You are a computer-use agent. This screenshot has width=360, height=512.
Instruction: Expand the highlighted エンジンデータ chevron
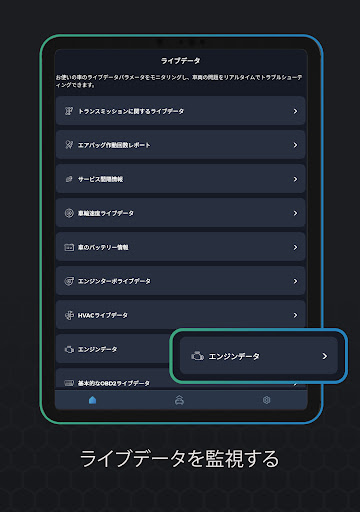pos(325,356)
